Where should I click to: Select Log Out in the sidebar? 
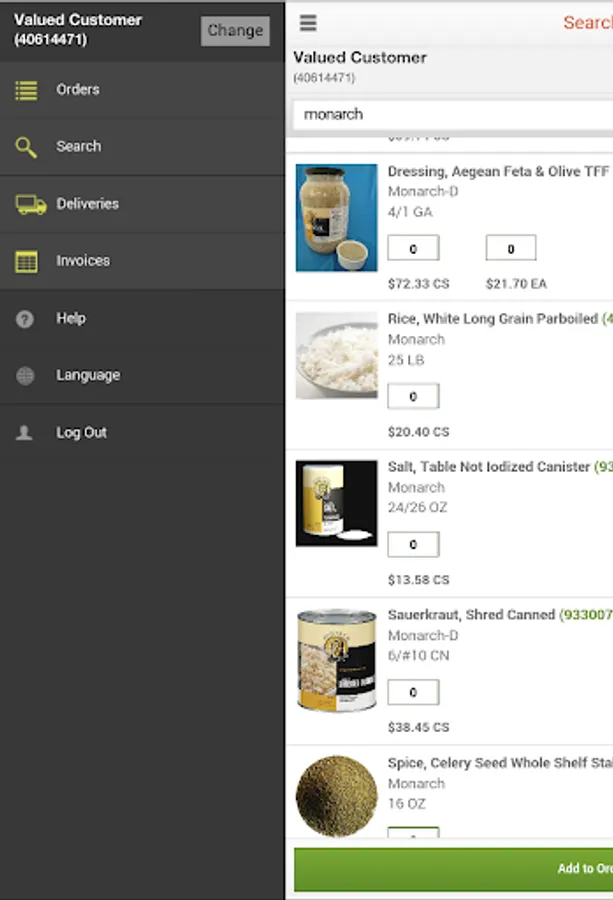(x=142, y=433)
